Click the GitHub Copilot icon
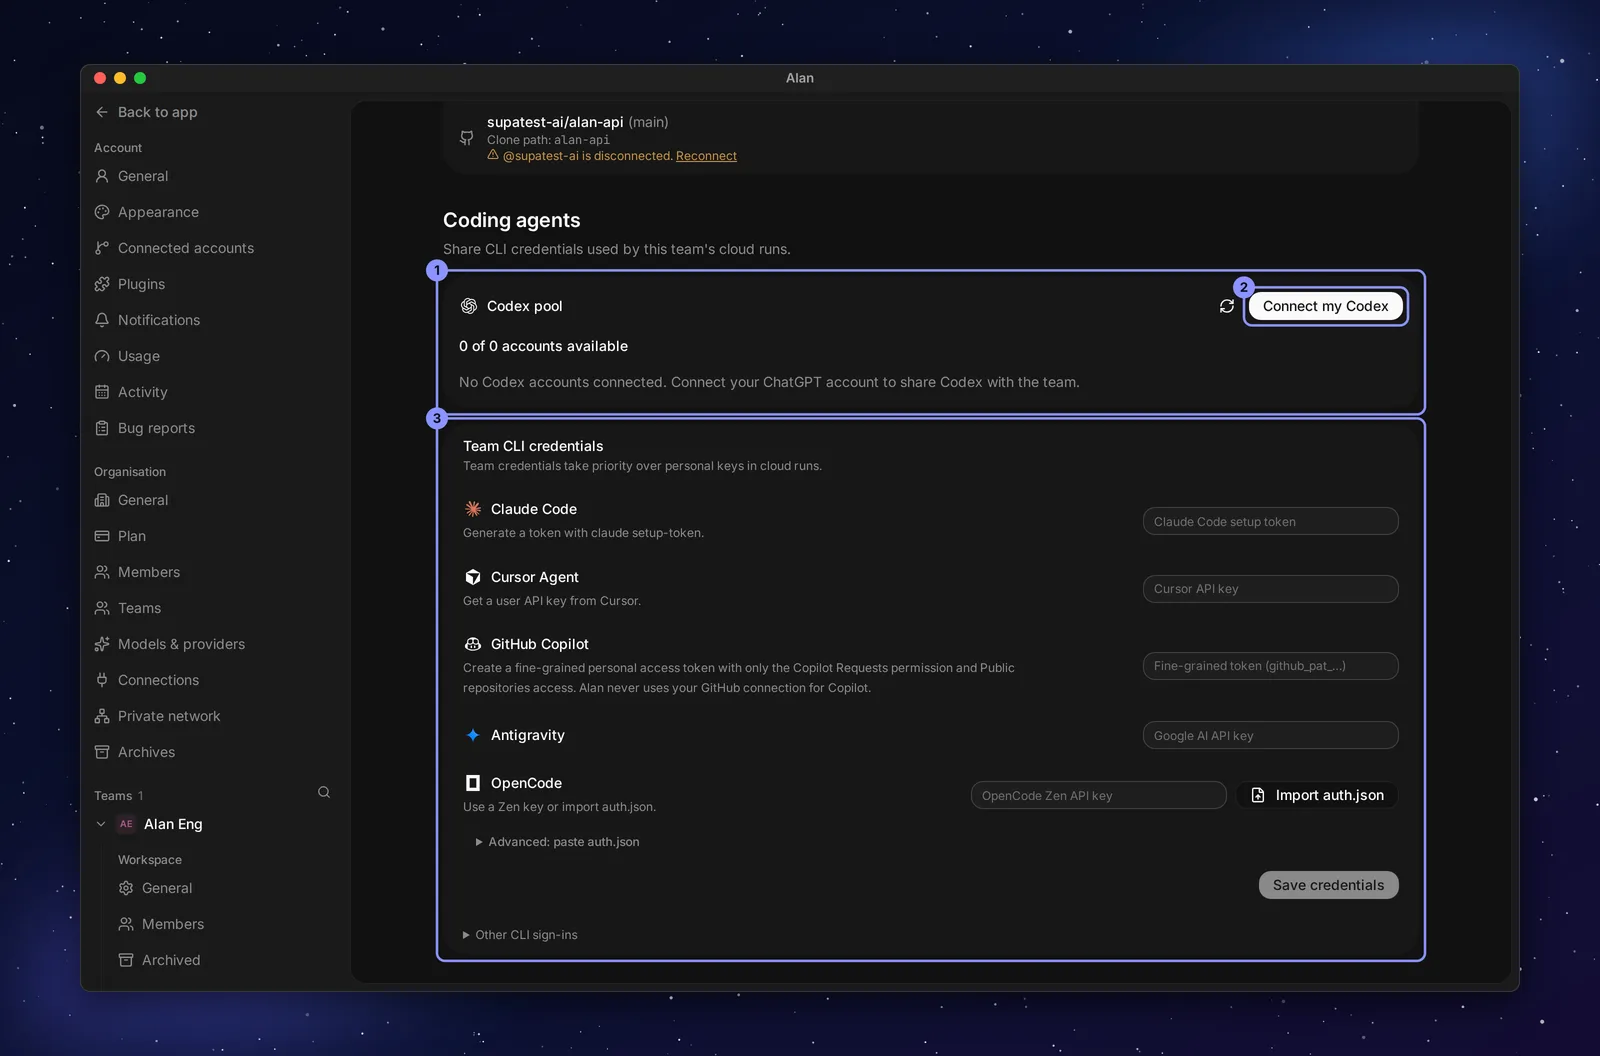 click(x=473, y=644)
